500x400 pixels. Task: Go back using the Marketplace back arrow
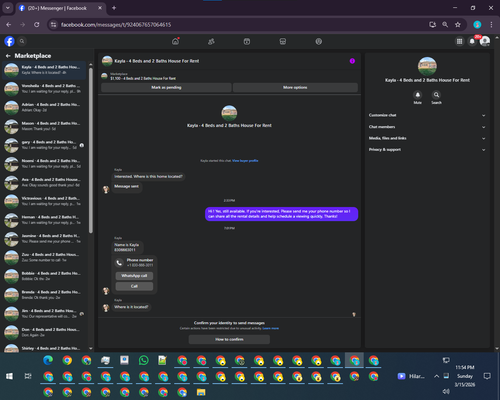coord(8,56)
